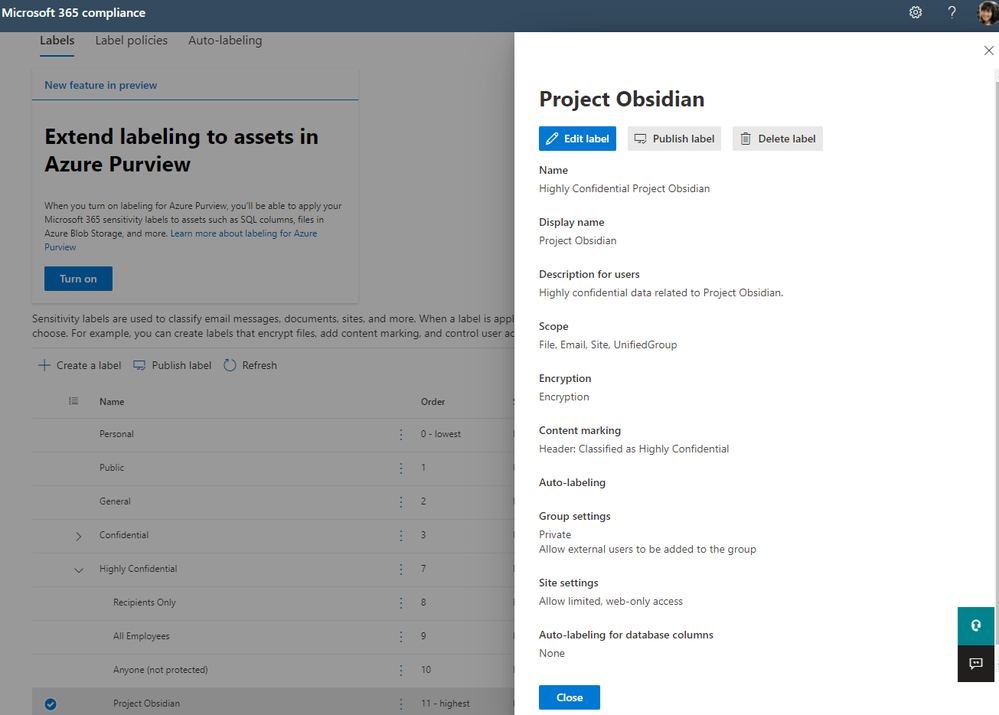
Task: Expand the Confidential label group
Action: pos(78,537)
